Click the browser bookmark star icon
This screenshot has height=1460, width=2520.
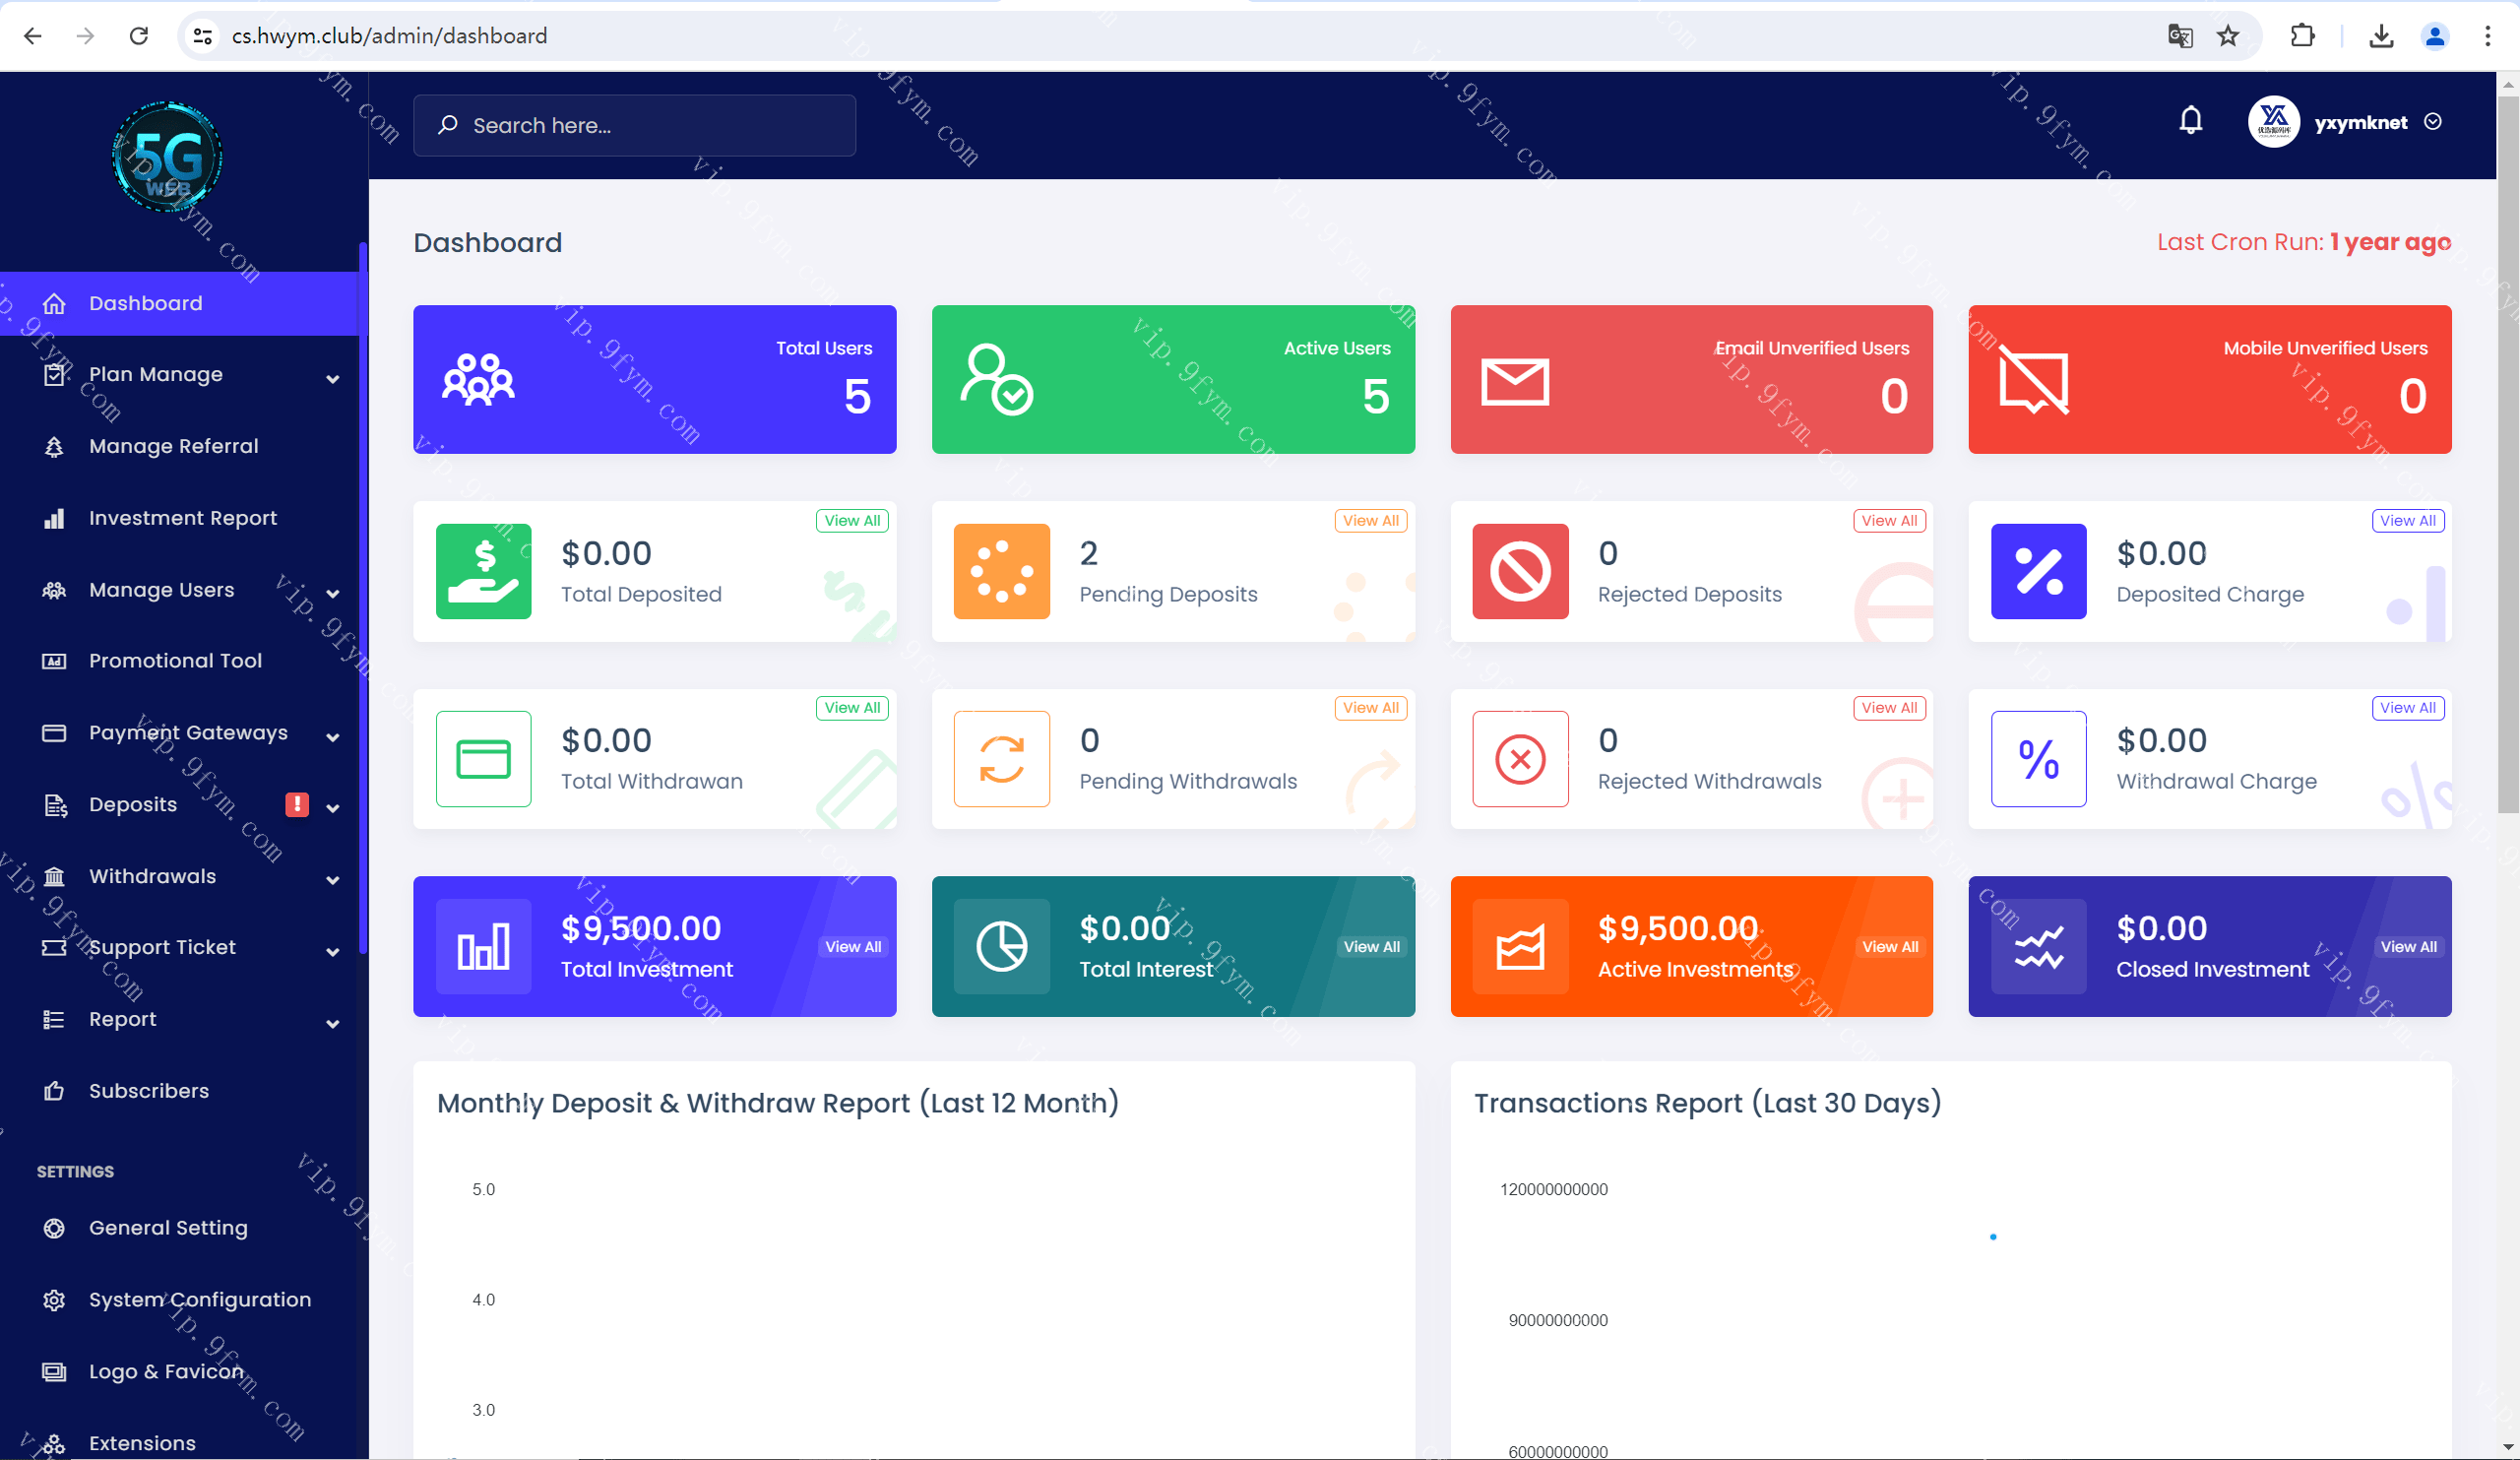tap(2227, 36)
